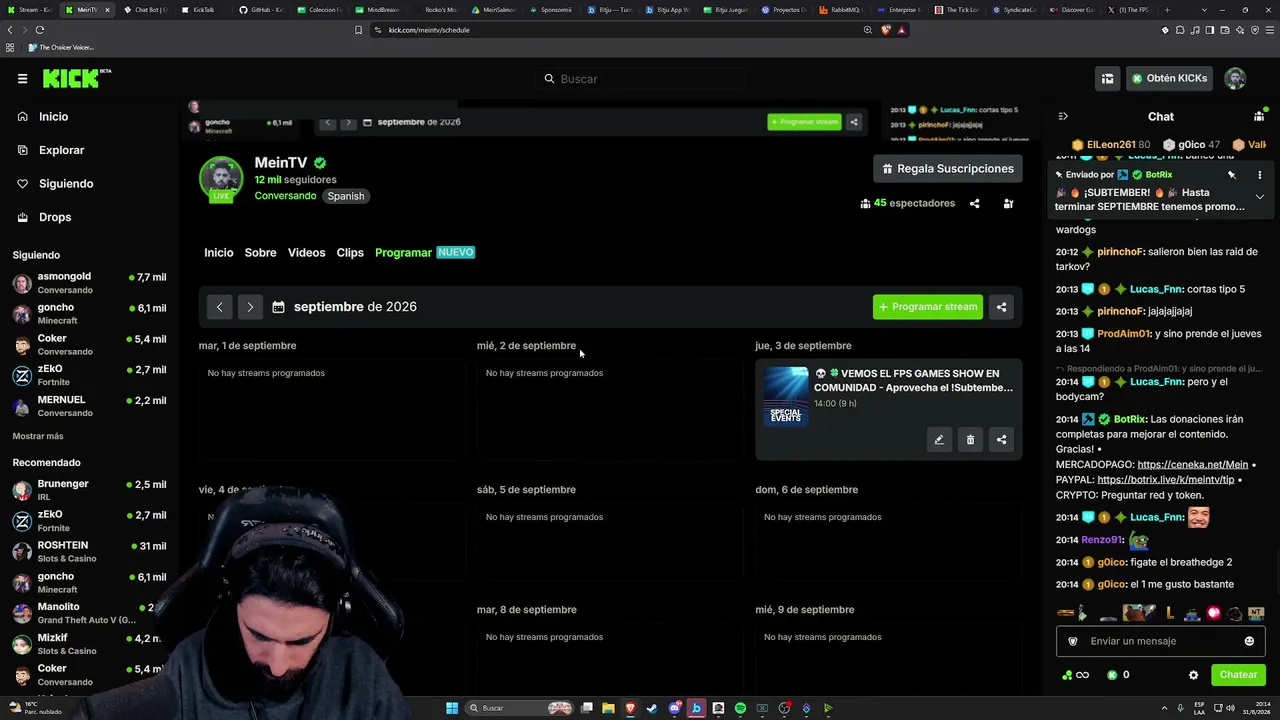Click the Programar stream button
Image resolution: width=1280 pixels, height=720 pixels.
928,307
